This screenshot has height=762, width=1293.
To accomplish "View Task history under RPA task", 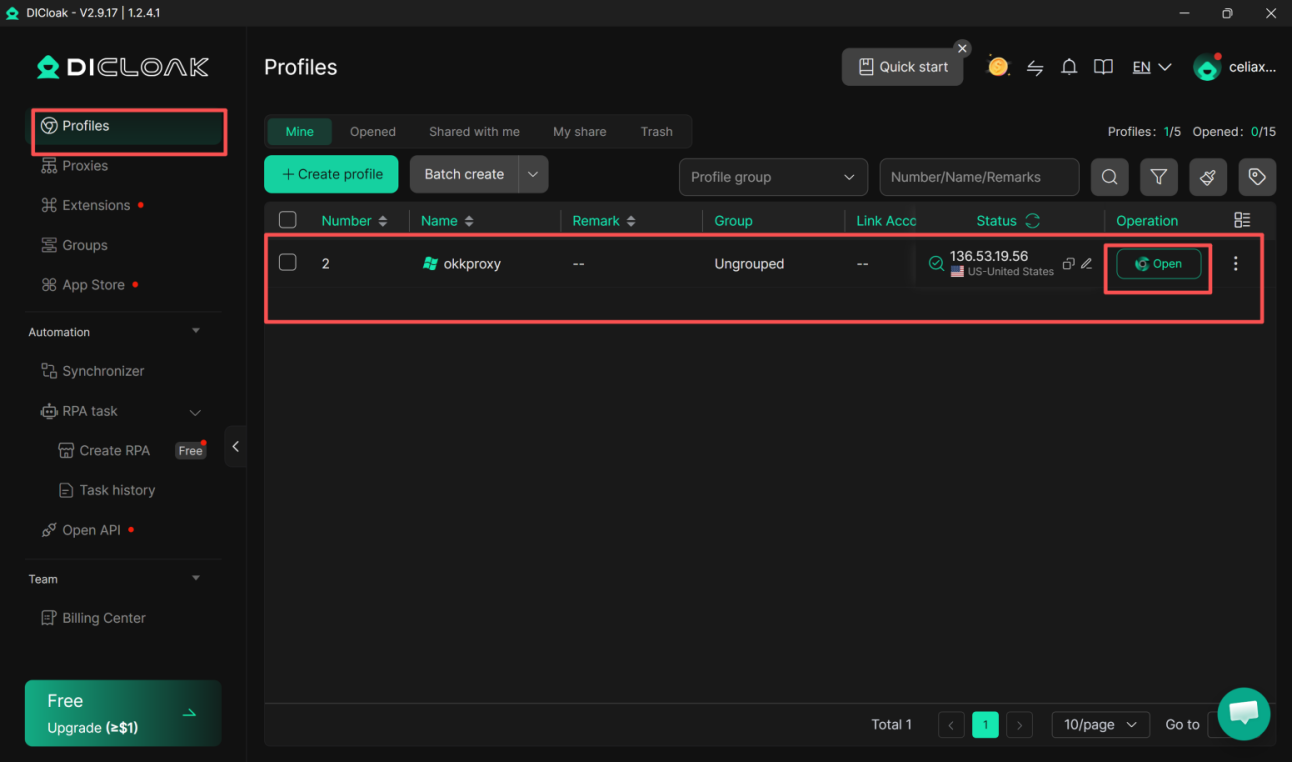I will (107, 490).
